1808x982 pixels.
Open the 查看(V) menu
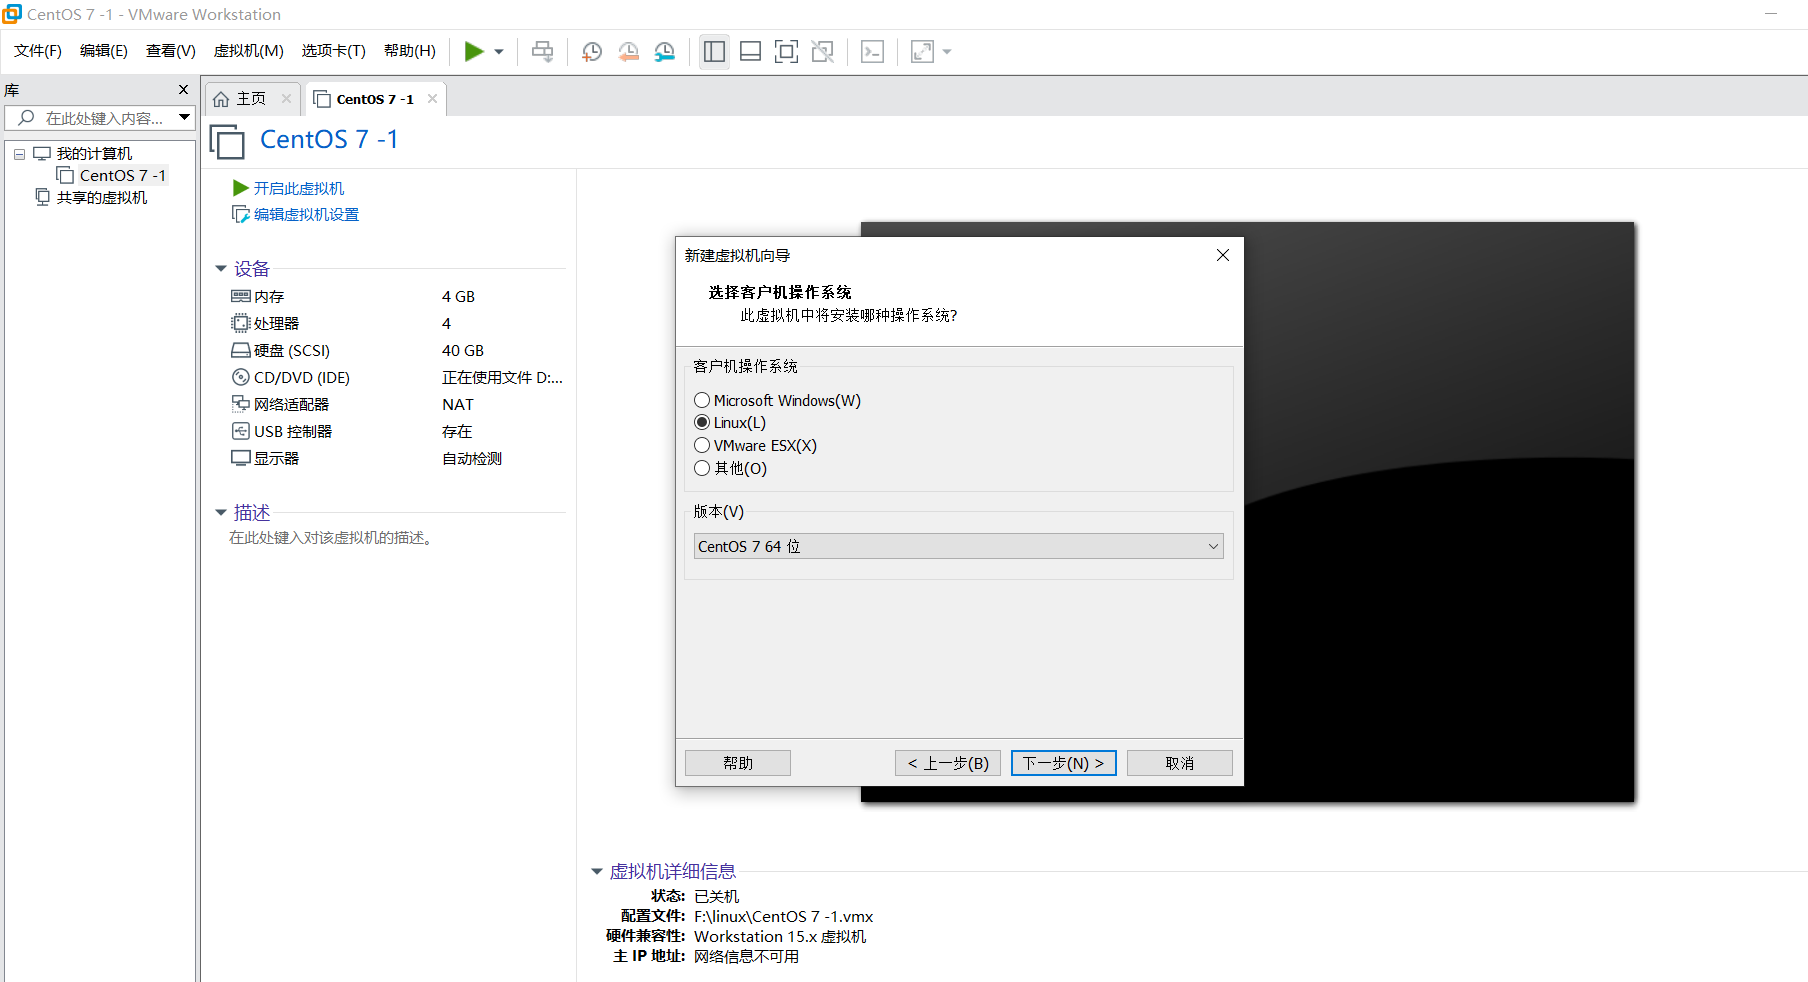(x=171, y=51)
